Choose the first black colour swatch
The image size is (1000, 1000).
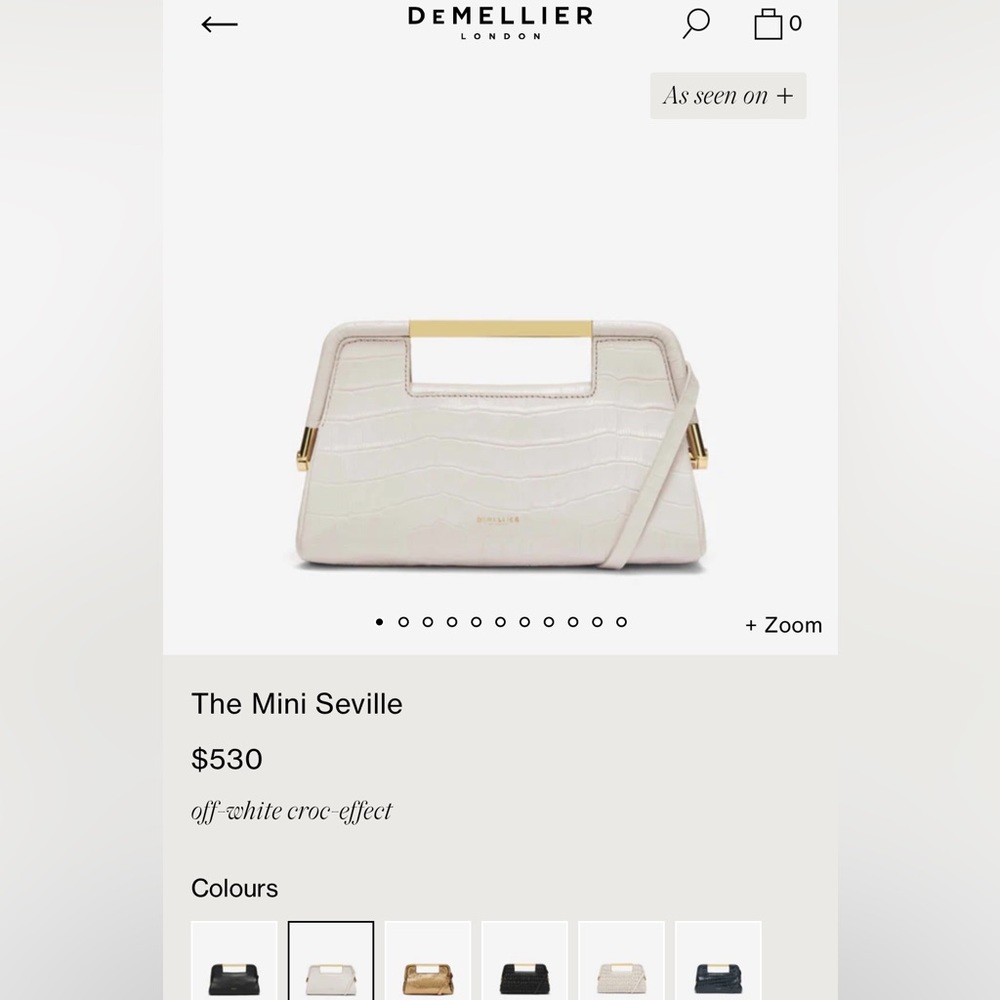coord(234,960)
